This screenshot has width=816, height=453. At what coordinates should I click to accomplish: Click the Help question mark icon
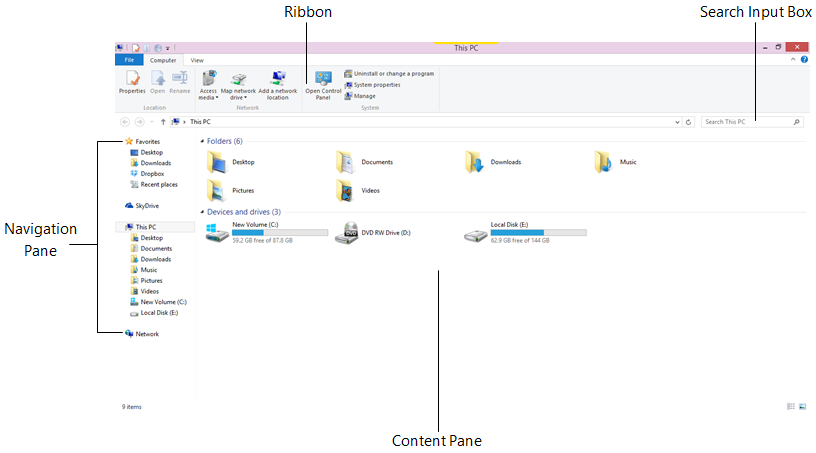(804, 60)
